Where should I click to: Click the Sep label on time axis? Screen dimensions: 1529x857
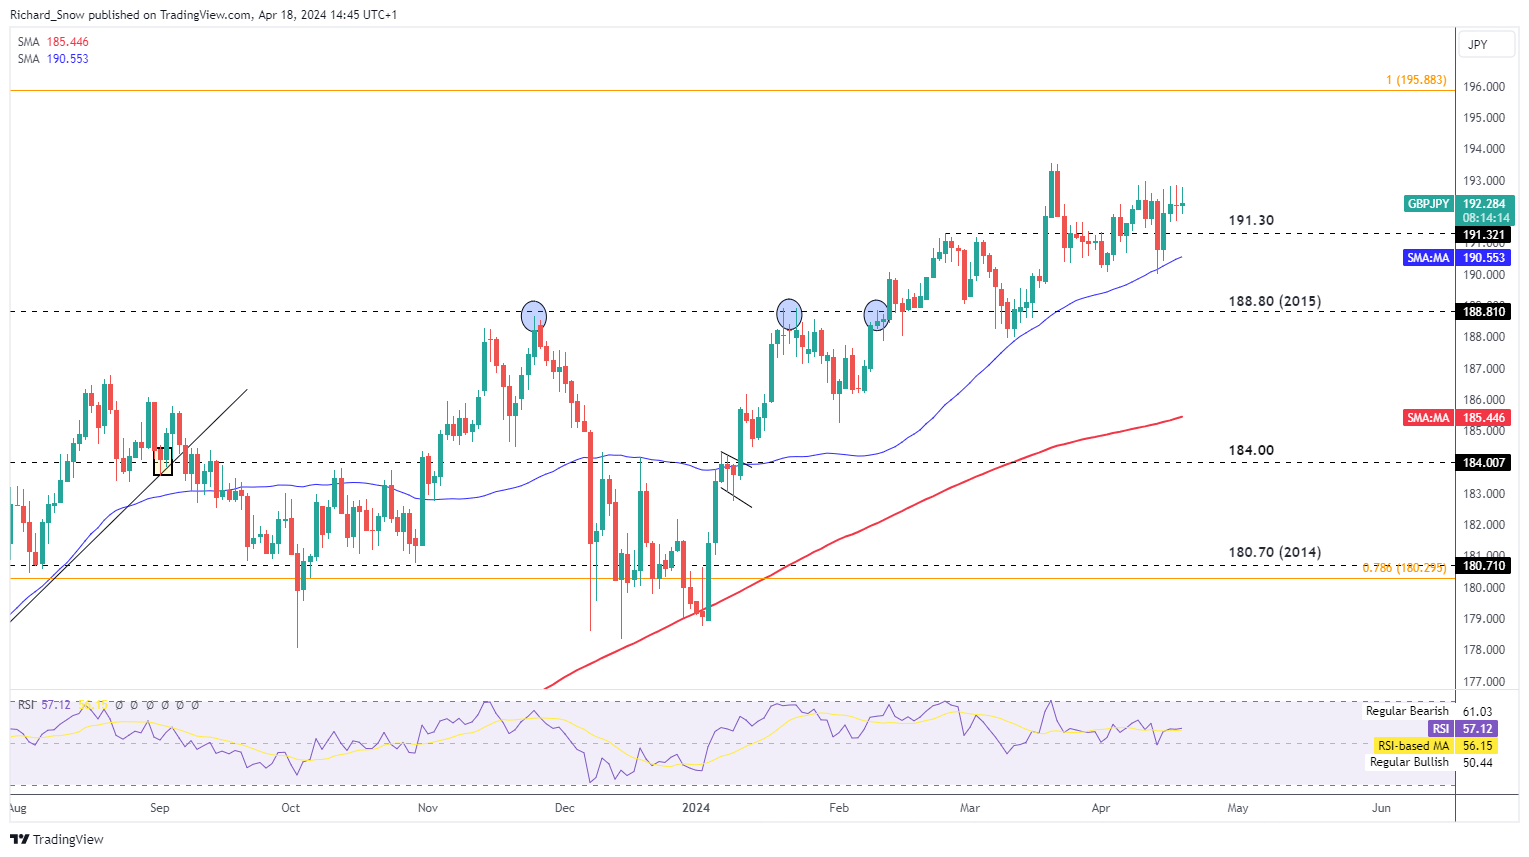point(160,808)
